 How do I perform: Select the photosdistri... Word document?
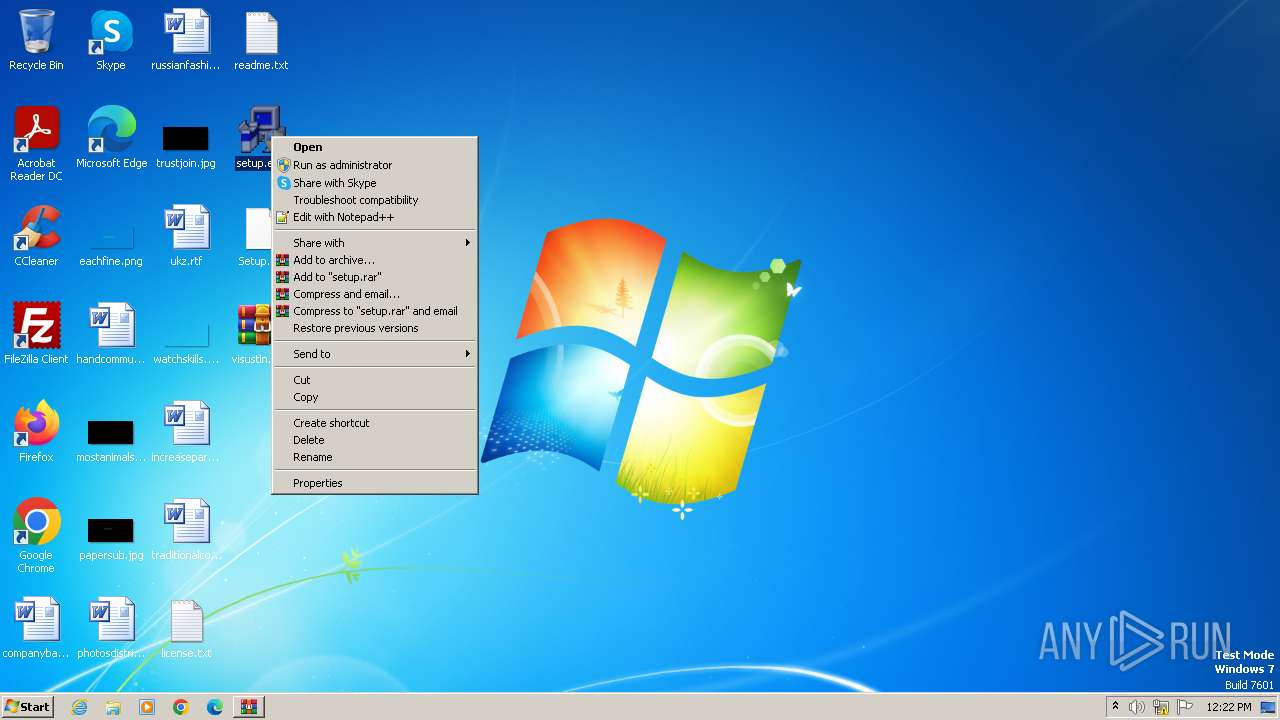coord(111,628)
